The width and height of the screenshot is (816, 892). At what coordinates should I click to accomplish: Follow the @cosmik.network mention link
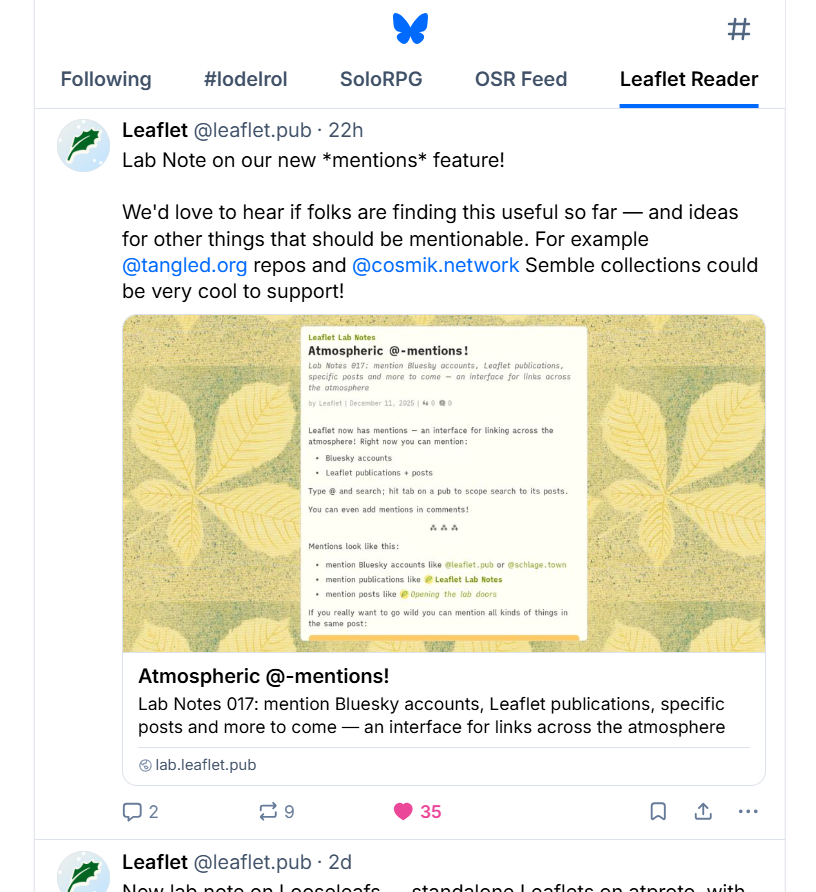436,265
